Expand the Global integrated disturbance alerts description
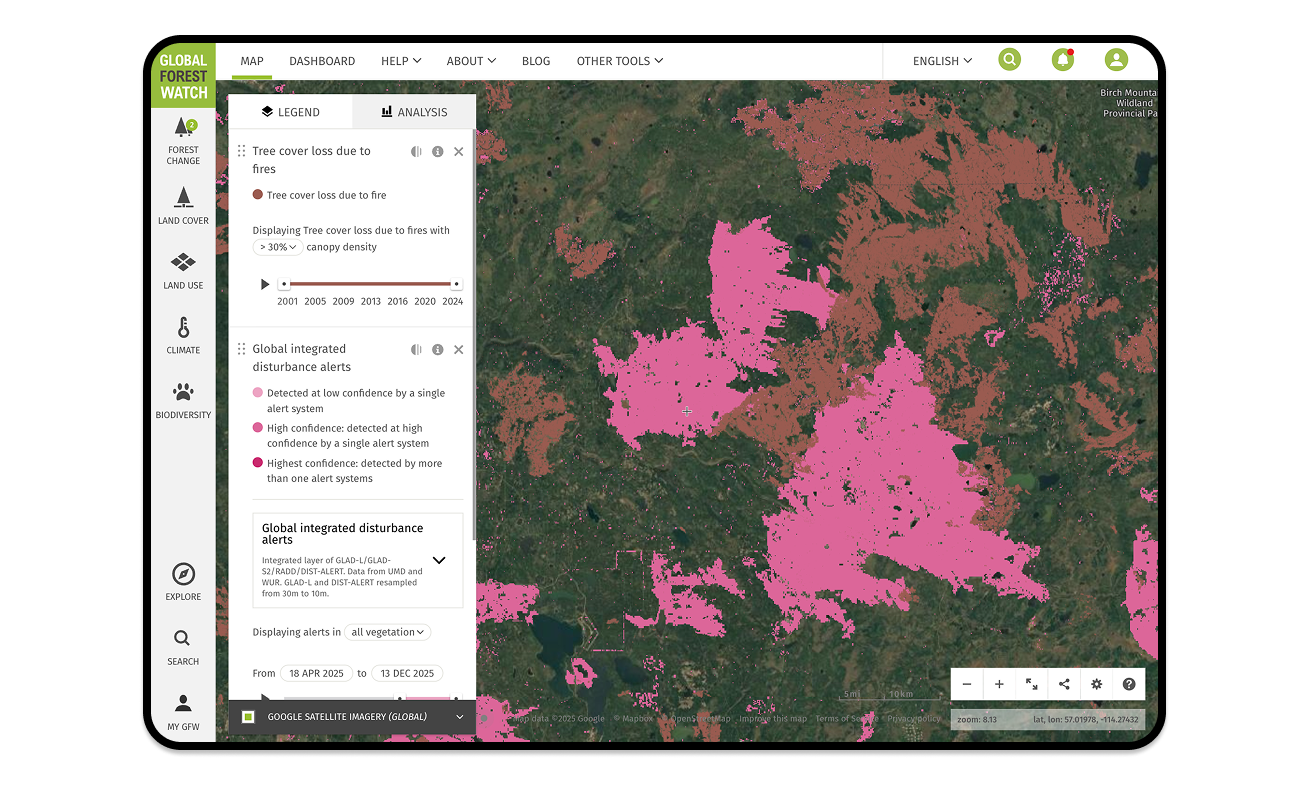Viewport: 1310px width, 788px height. (x=438, y=560)
